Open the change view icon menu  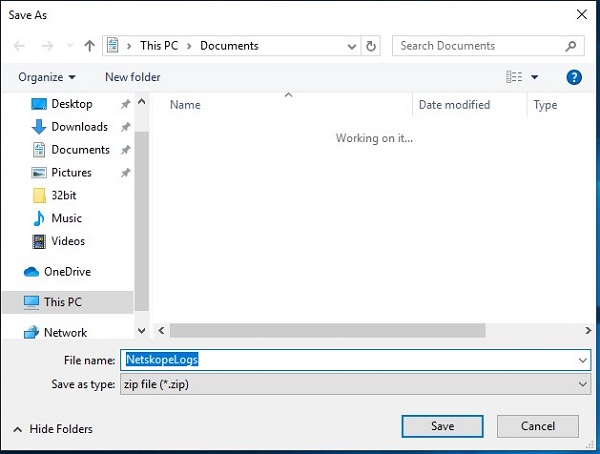(521, 77)
